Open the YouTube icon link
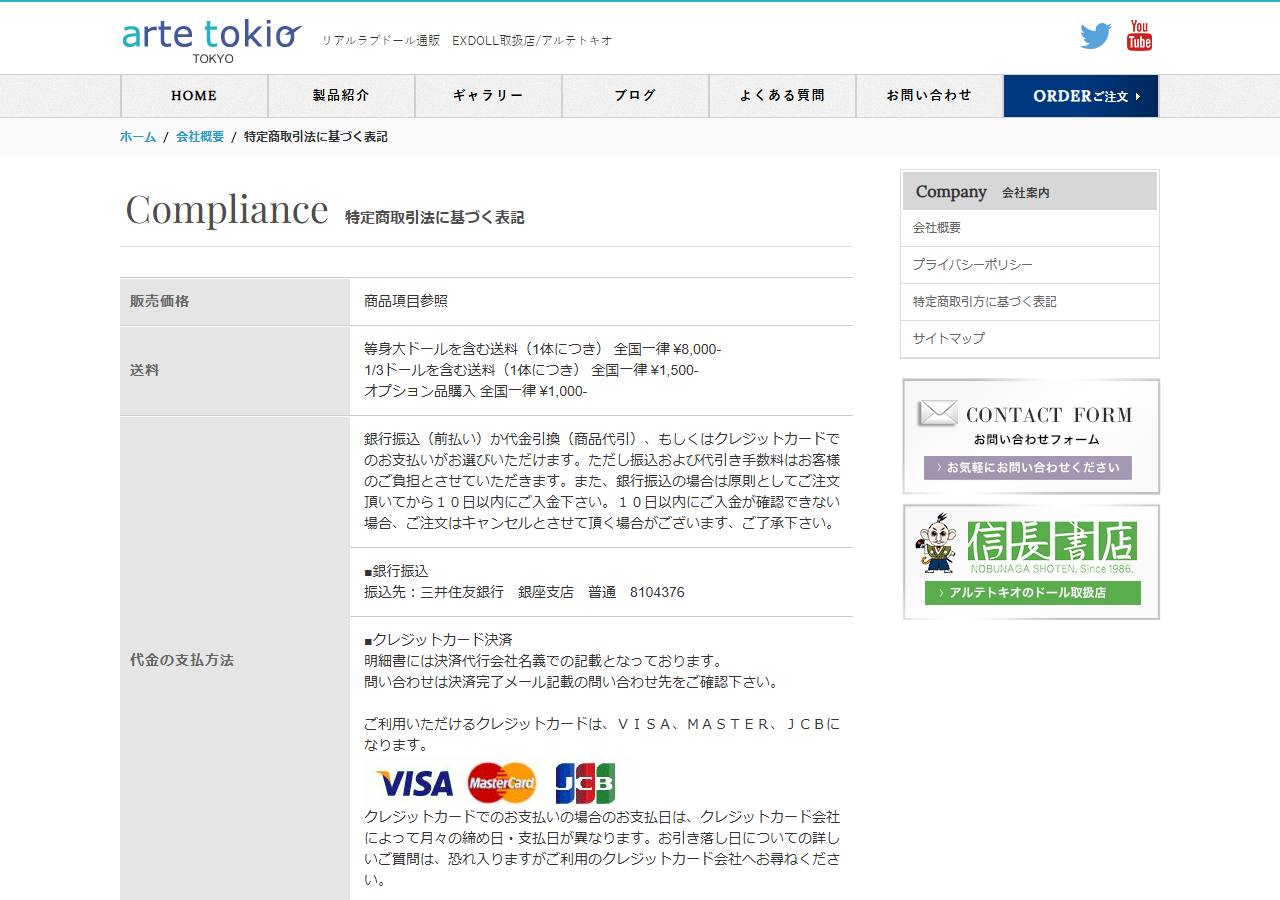The height and width of the screenshot is (900, 1280). (x=1139, y=35)
